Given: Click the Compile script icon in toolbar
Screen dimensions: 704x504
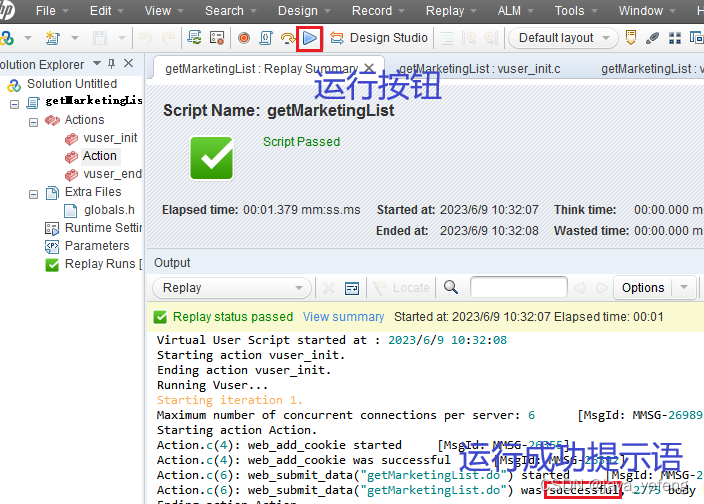Looking at the screenshot, I should 266,38.
